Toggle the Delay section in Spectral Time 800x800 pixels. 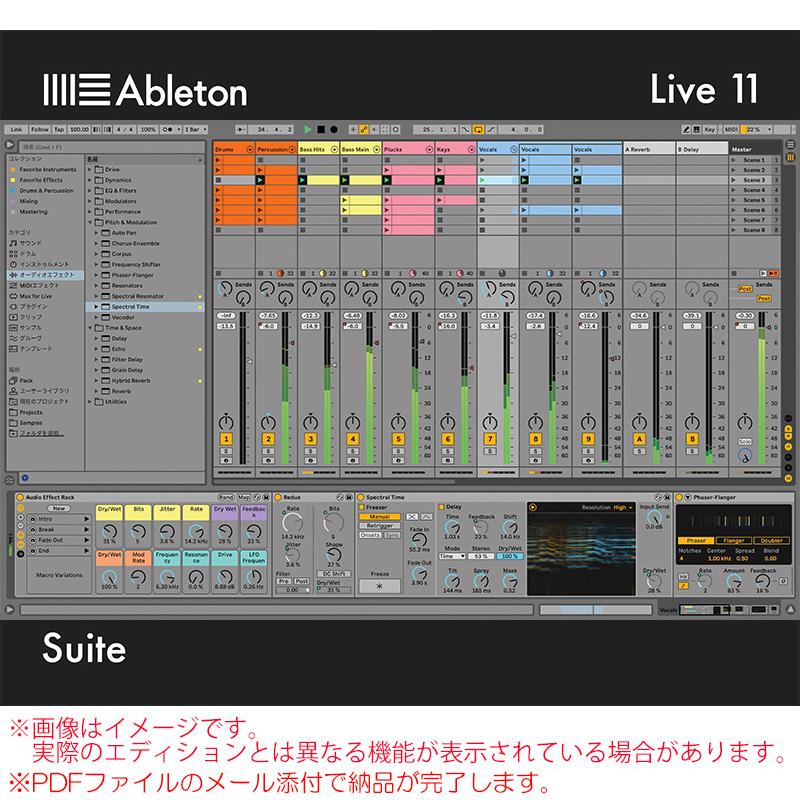441,507
